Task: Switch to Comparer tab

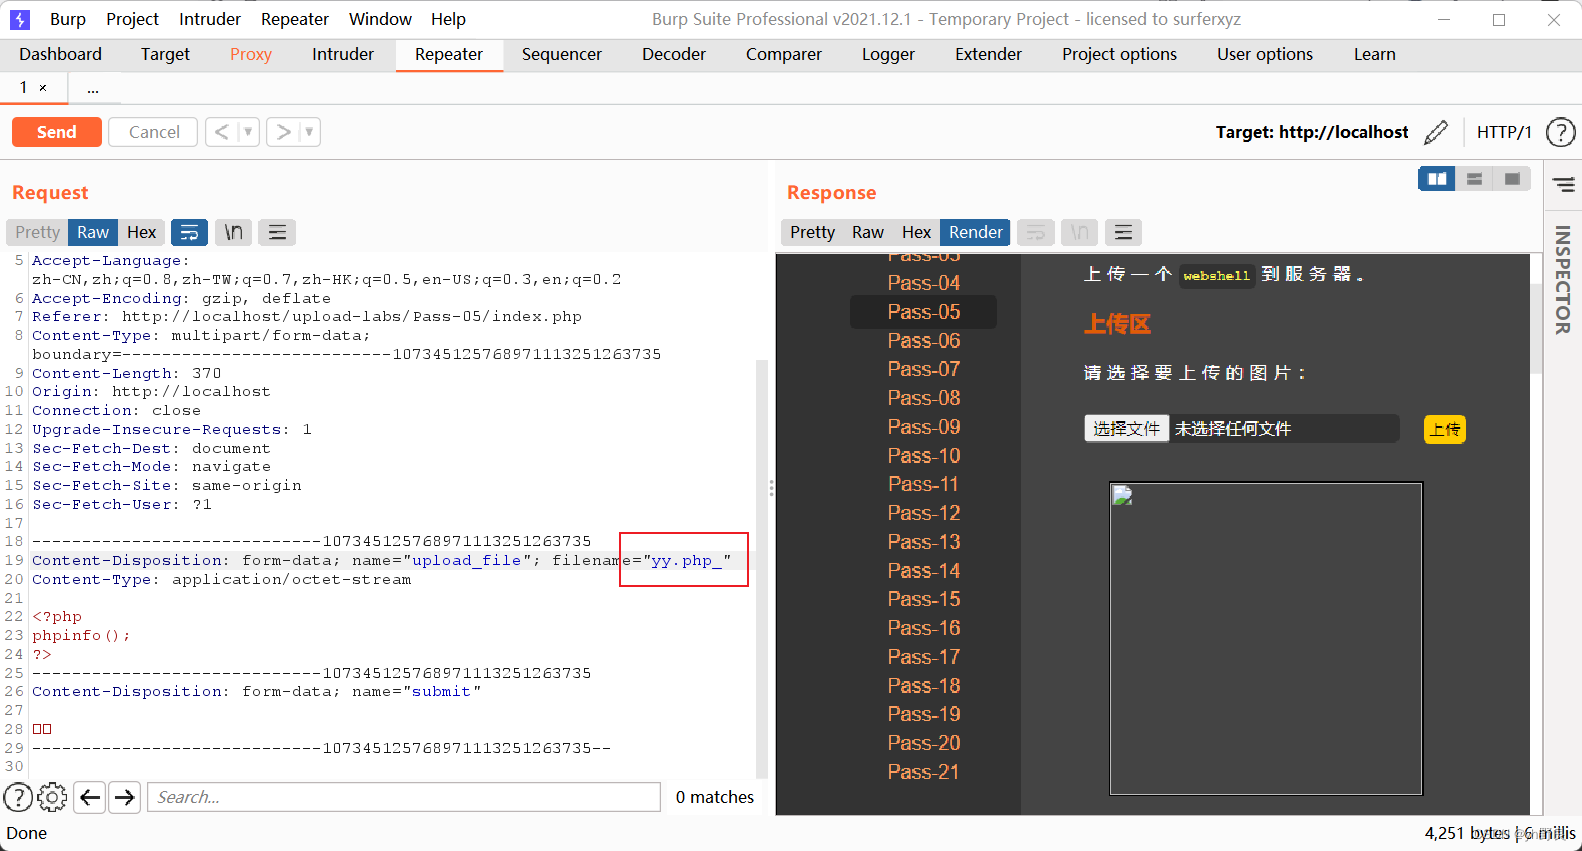Action: point(784,54)
